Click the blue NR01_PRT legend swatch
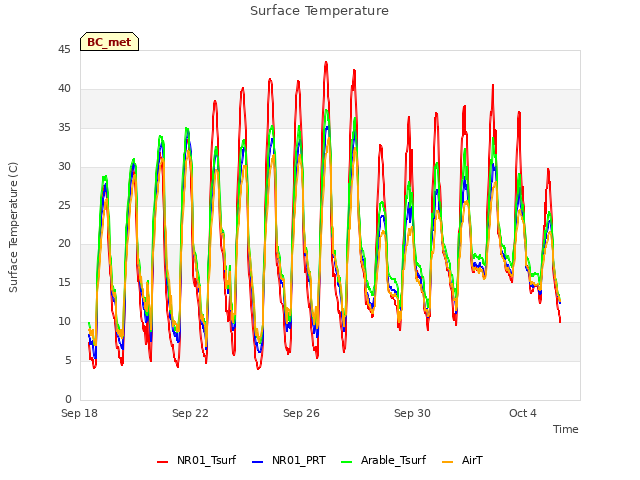The width and height of the screenshot is (640, 480). click(258, 462)
